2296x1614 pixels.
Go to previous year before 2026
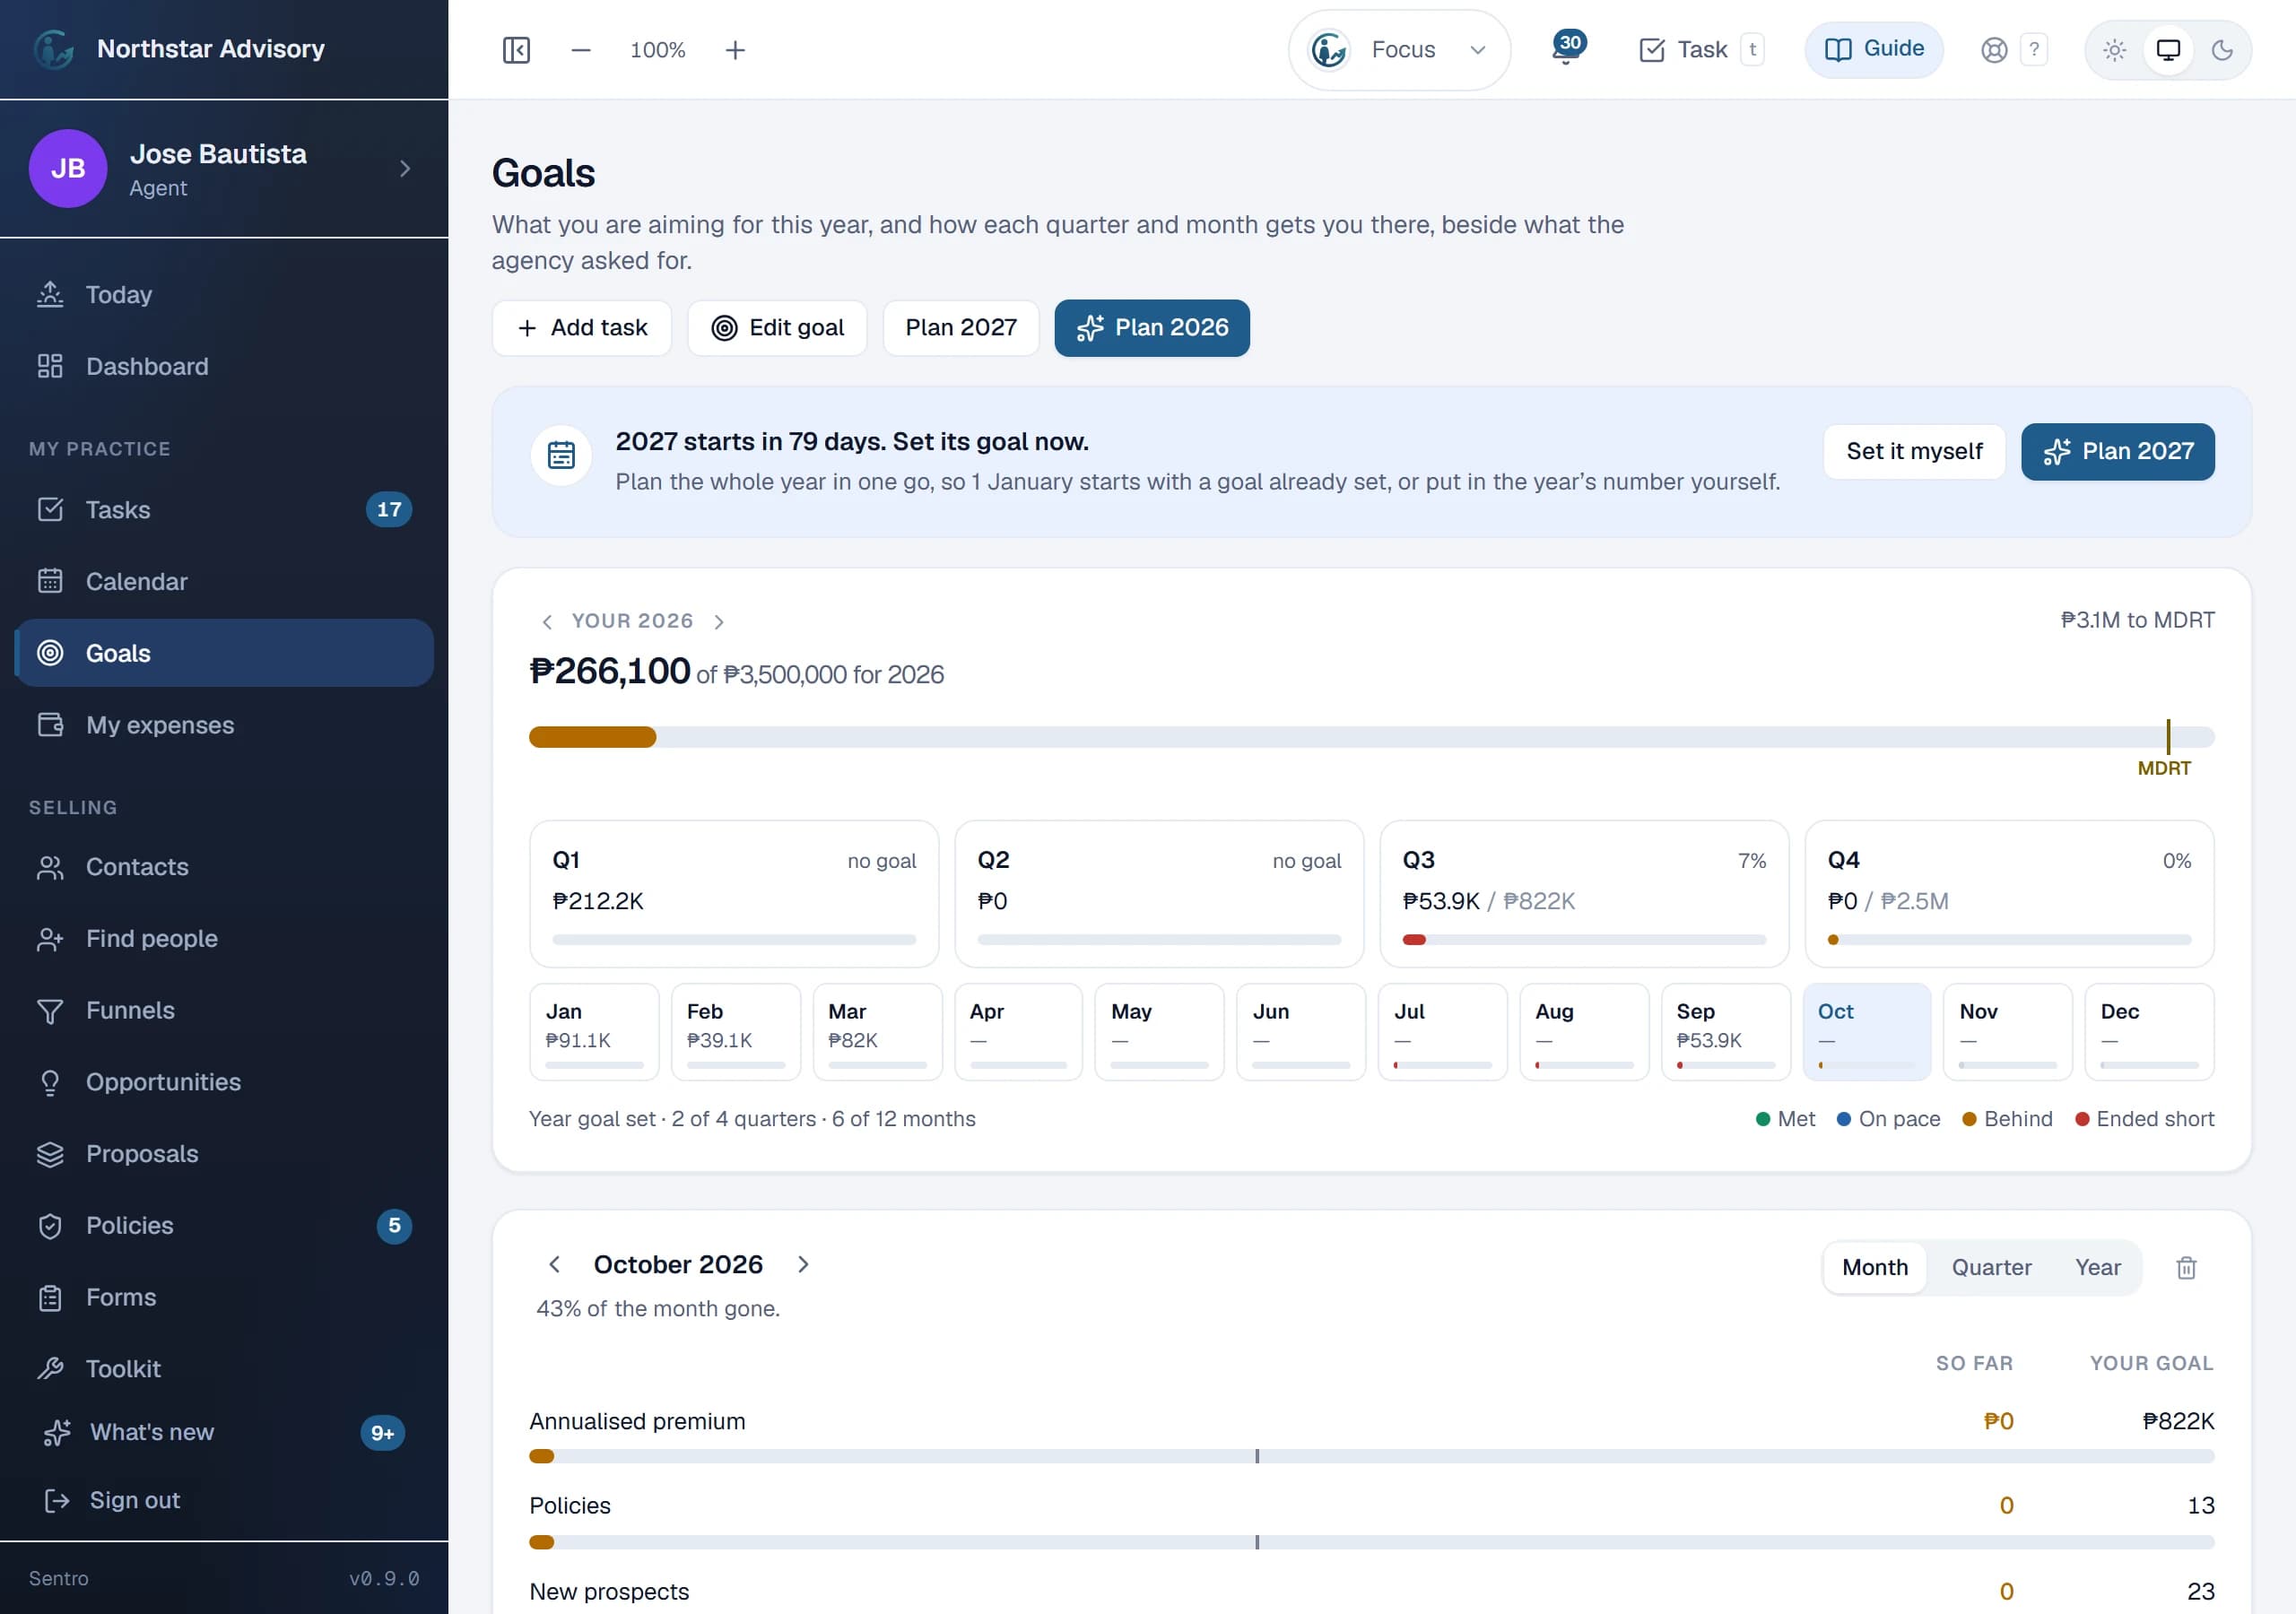point(547,622)
